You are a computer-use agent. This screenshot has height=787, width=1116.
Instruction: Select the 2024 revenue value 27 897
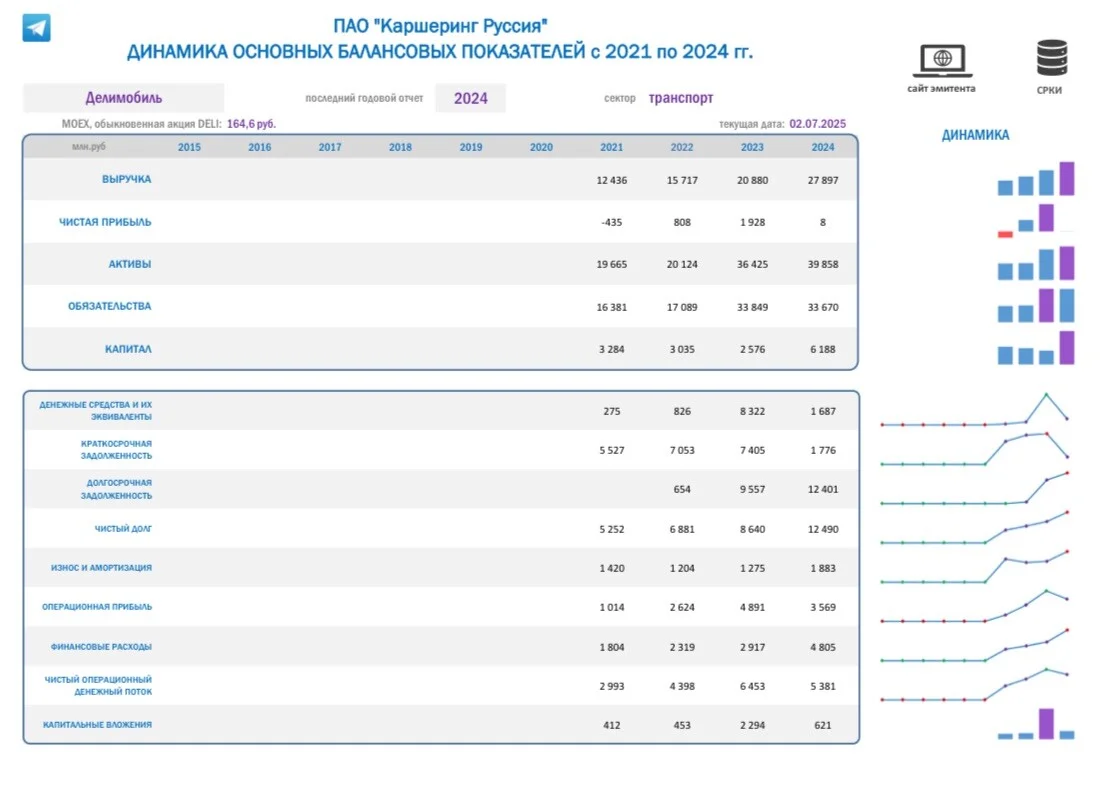[x=823, y=181]
